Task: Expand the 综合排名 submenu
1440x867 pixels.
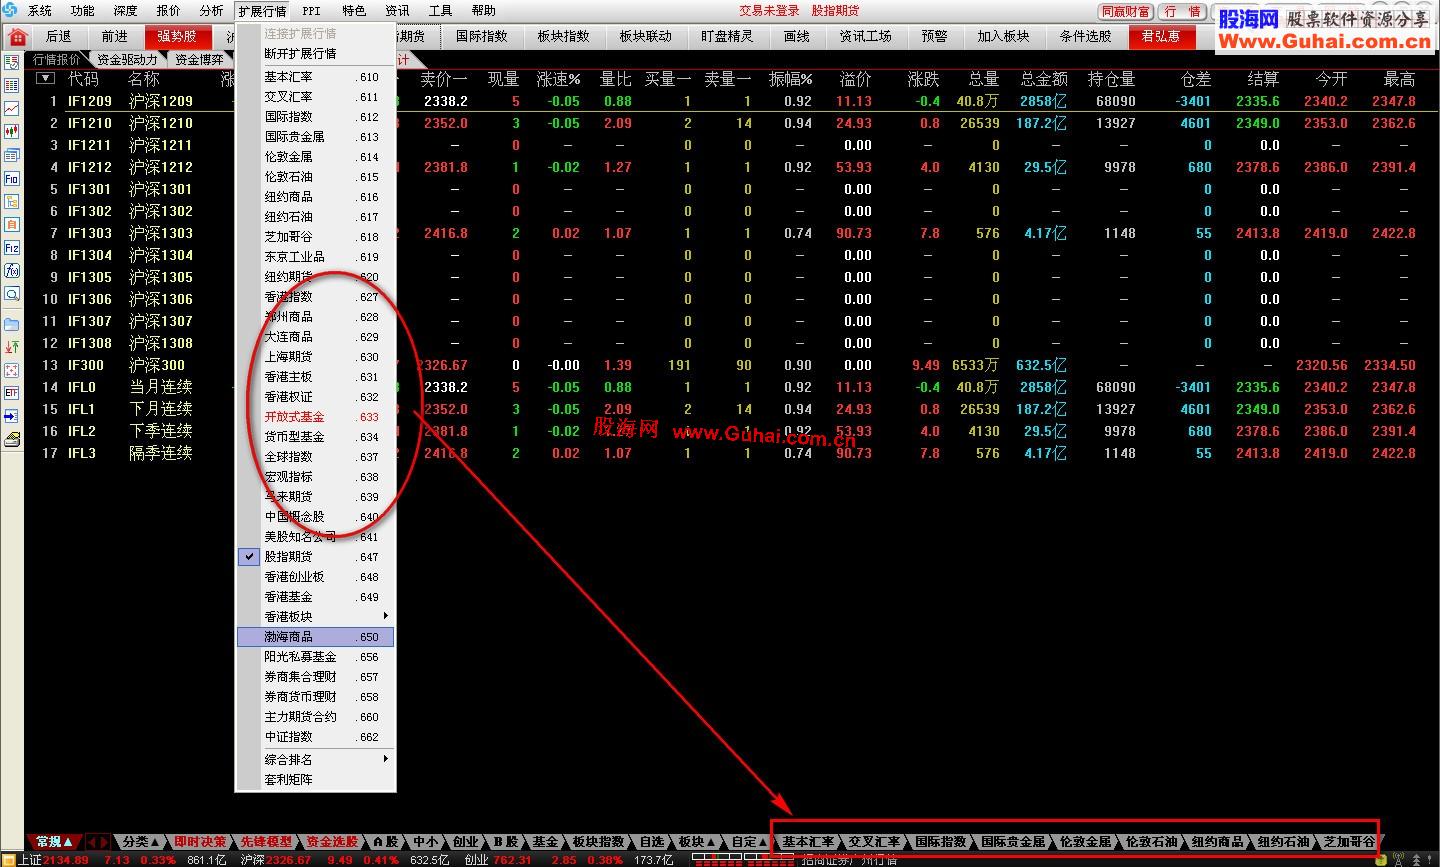Action: [x=315, y=760]
